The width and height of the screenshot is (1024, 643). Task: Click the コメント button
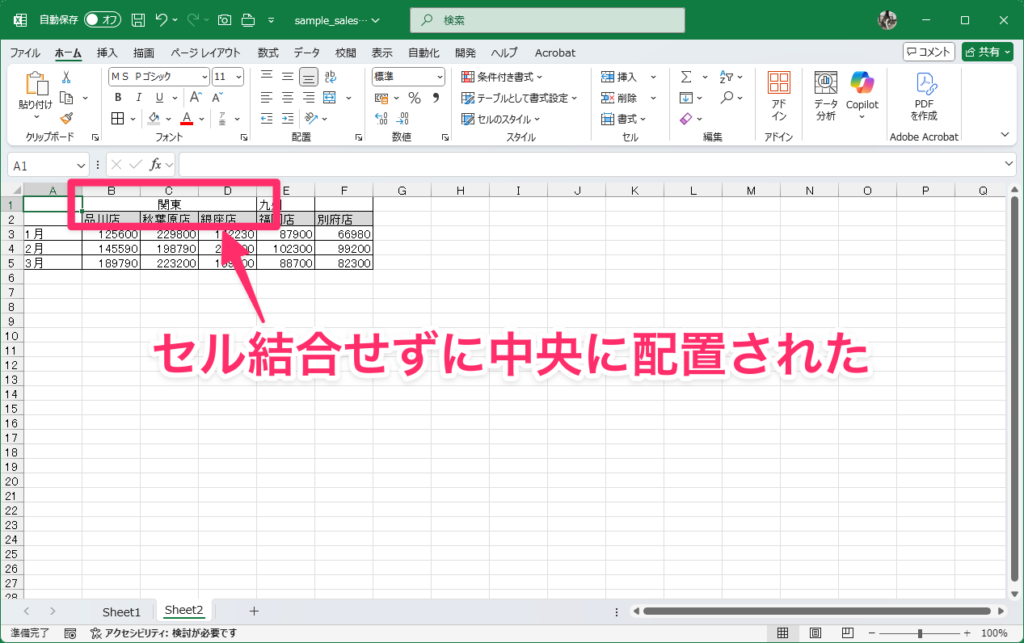(x=929, y=52)
